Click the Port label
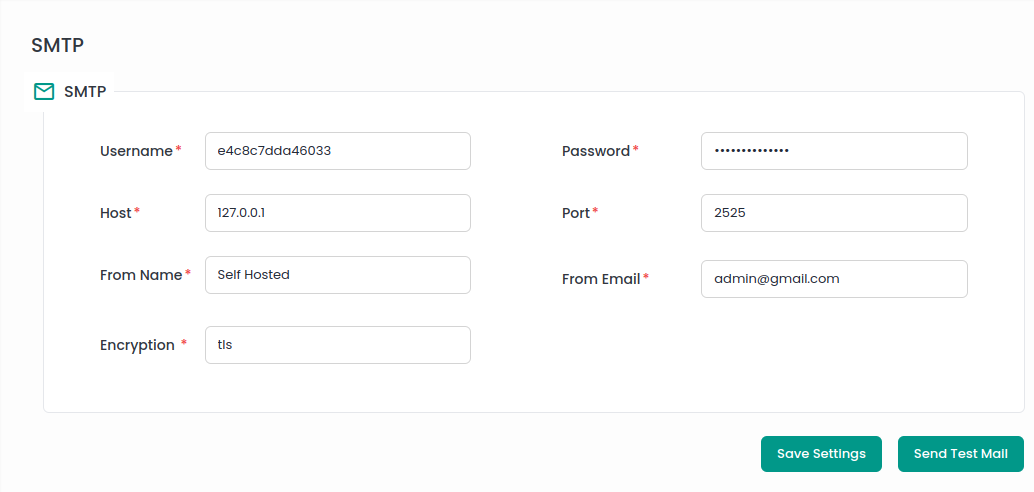 click(575, 213)
